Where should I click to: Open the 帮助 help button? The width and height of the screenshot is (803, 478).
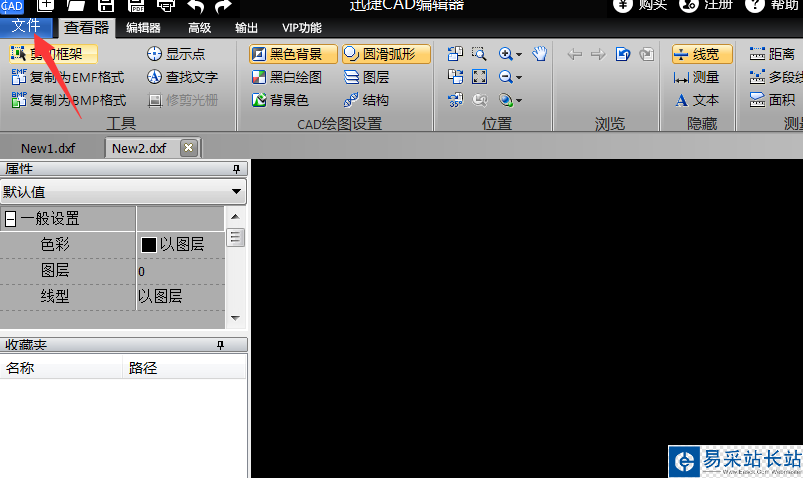coord(771,6)
